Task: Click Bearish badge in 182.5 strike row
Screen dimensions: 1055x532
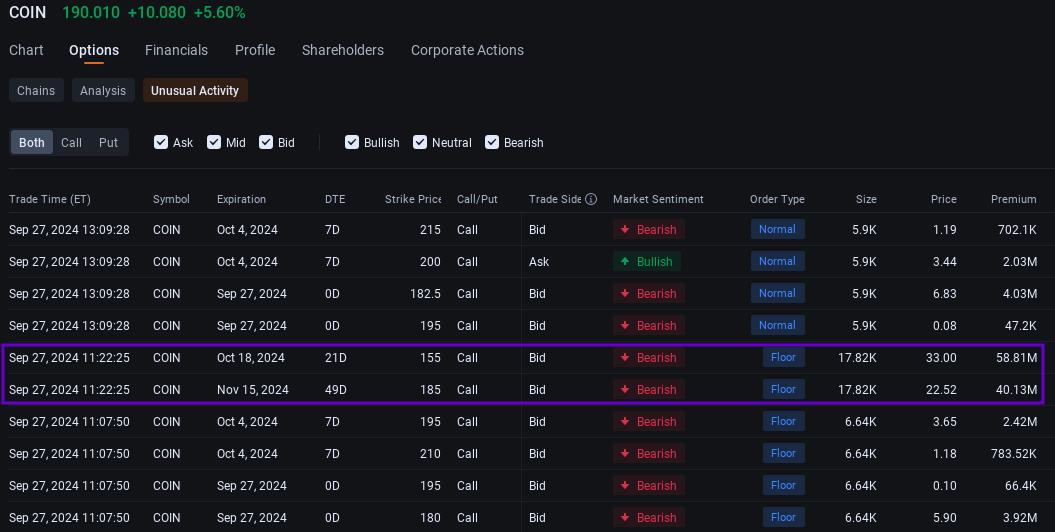Action: 649,293
